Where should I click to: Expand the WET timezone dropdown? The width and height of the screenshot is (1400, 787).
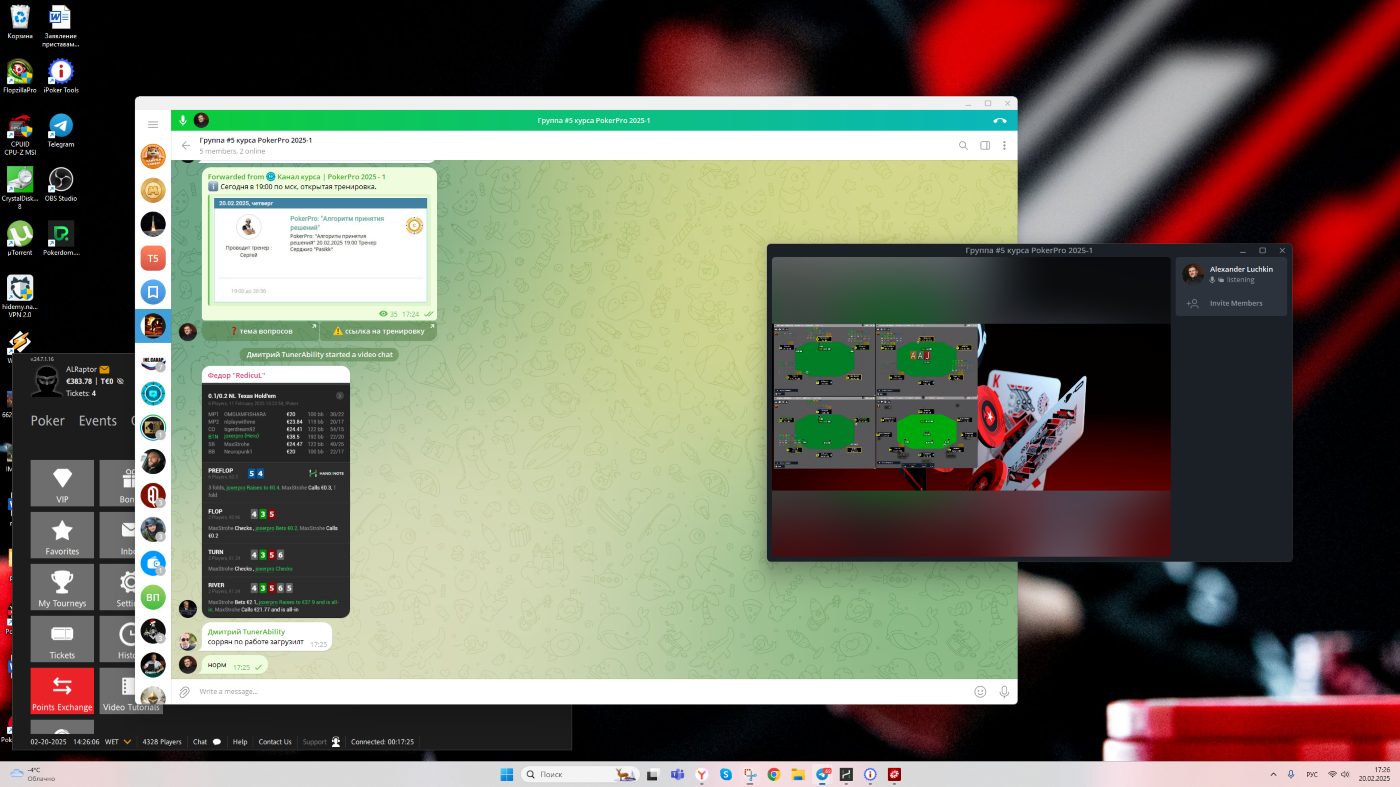pos(127,742)
